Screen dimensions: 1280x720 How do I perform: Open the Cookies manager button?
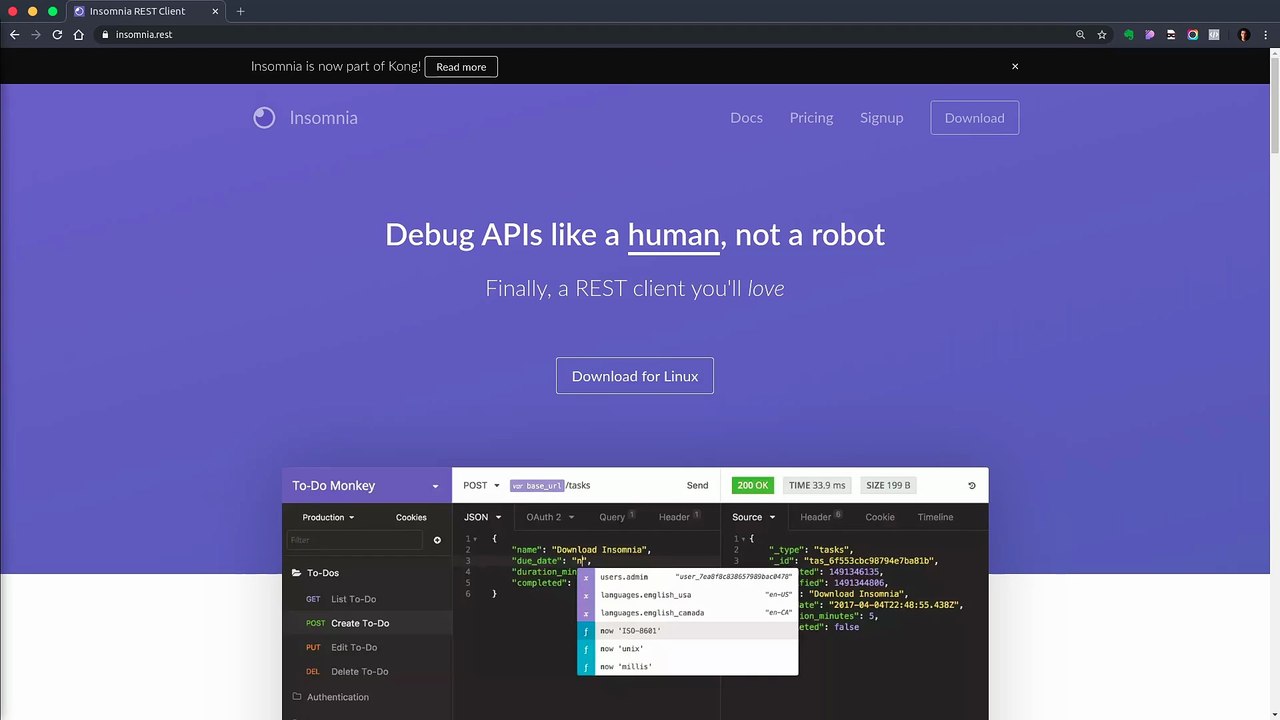click(x=411, y=517)
